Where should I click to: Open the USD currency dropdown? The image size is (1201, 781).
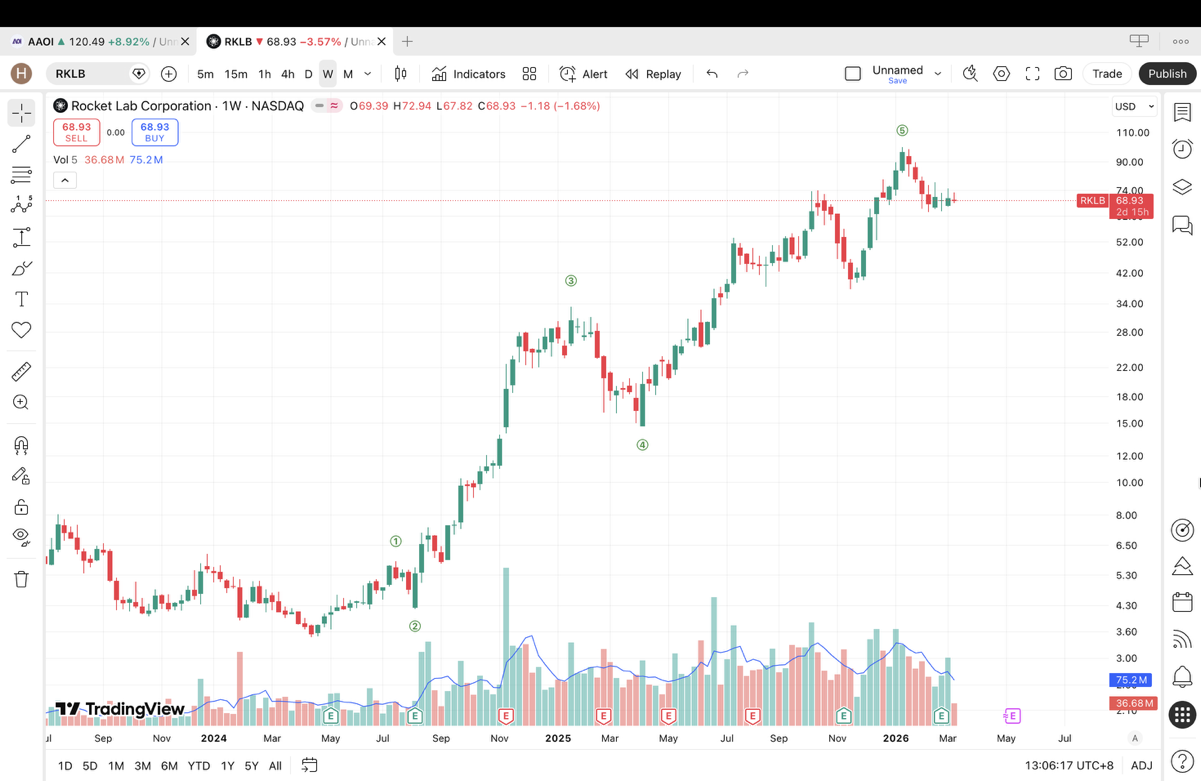(x=1134, y=107)
